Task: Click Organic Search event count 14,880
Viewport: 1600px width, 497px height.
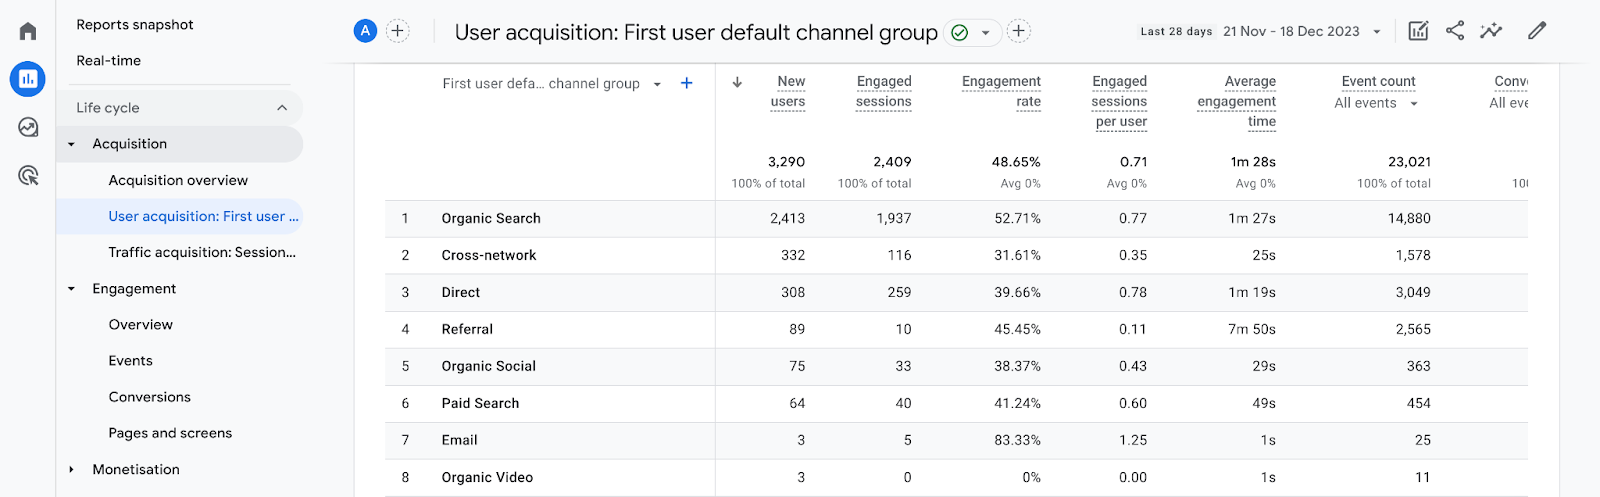Action: coord(1409,219)
